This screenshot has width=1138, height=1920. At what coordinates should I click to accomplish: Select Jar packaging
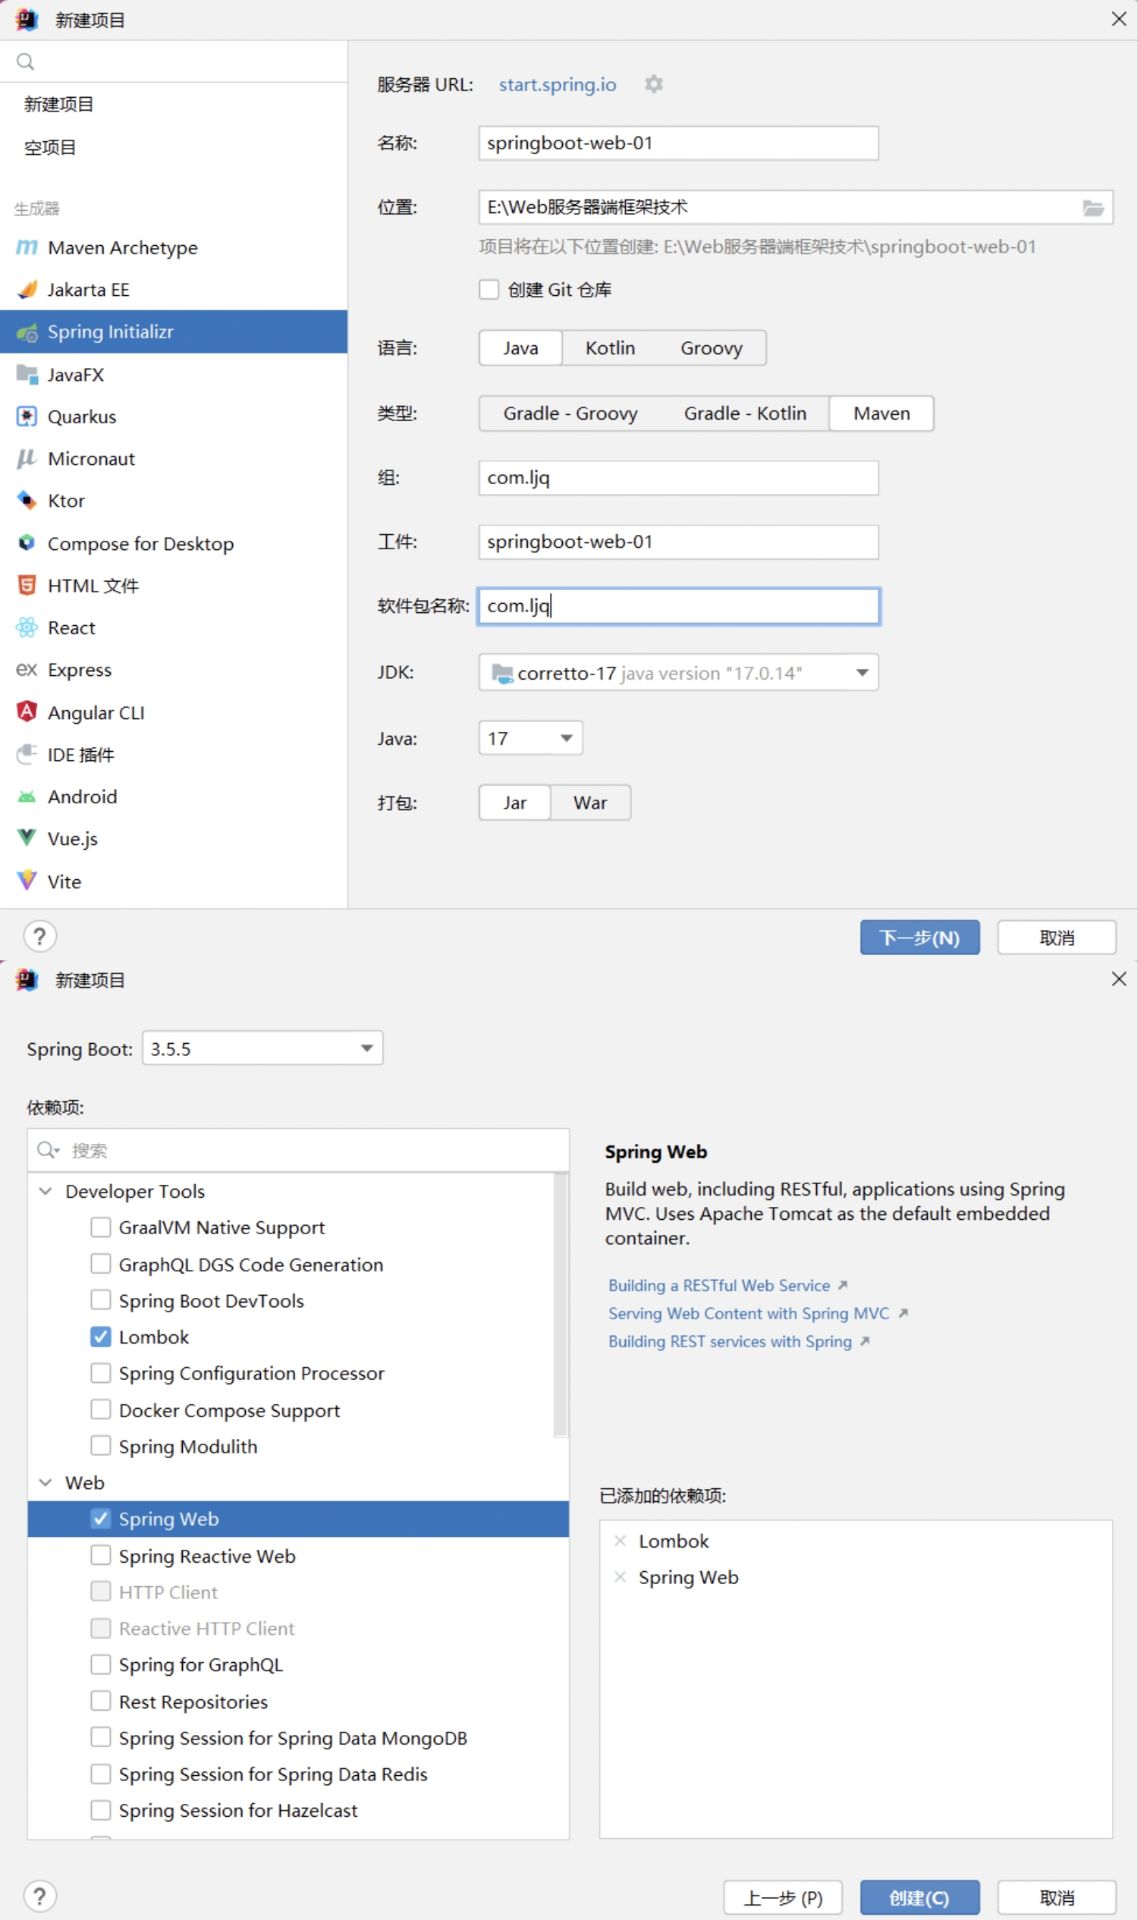[515, 802]
